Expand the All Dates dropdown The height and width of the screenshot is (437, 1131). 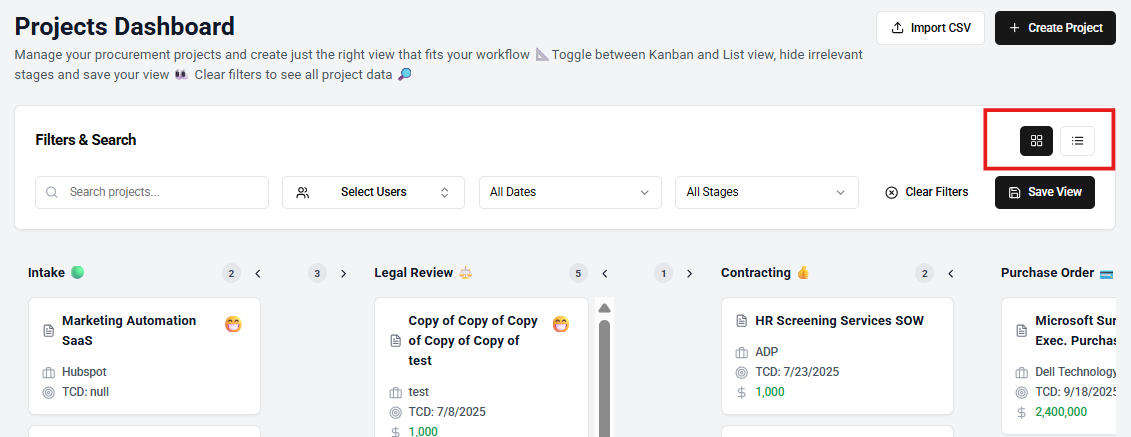tap(570, 192)
